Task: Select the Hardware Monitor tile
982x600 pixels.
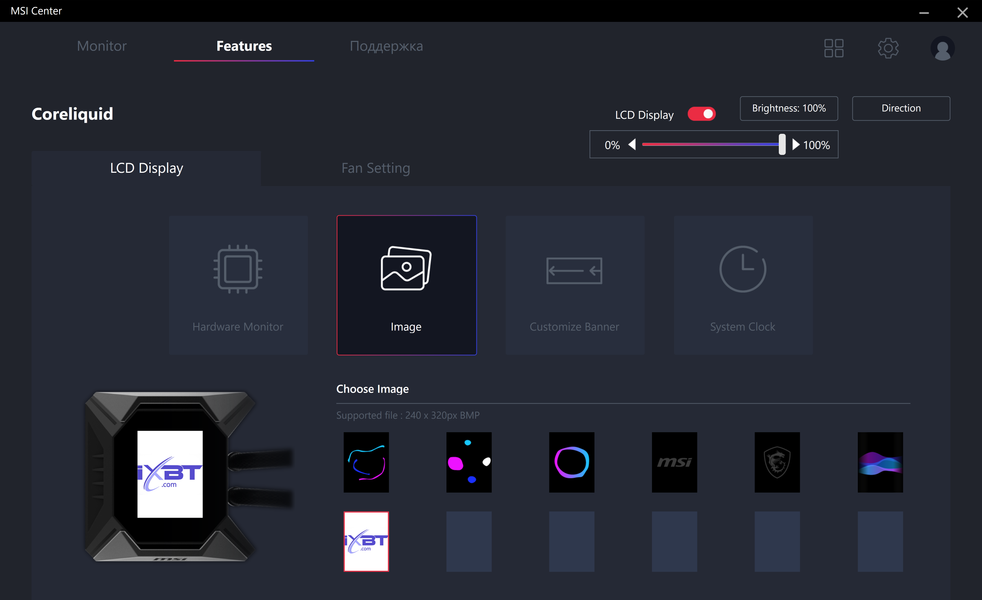Action: pos(238,286)
